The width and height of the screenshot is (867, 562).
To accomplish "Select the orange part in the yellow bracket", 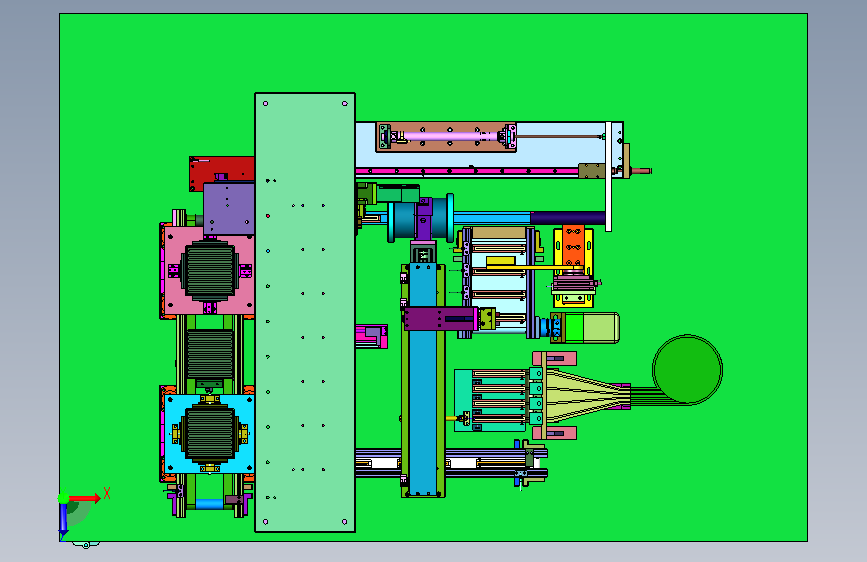I will coord(573,247).
